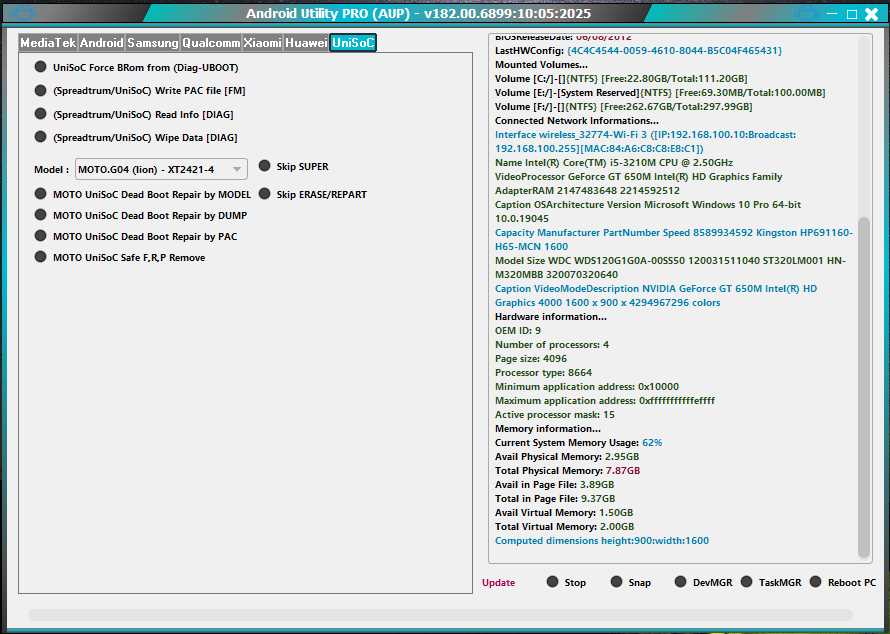Switch to the Android tab

[102, 43]
